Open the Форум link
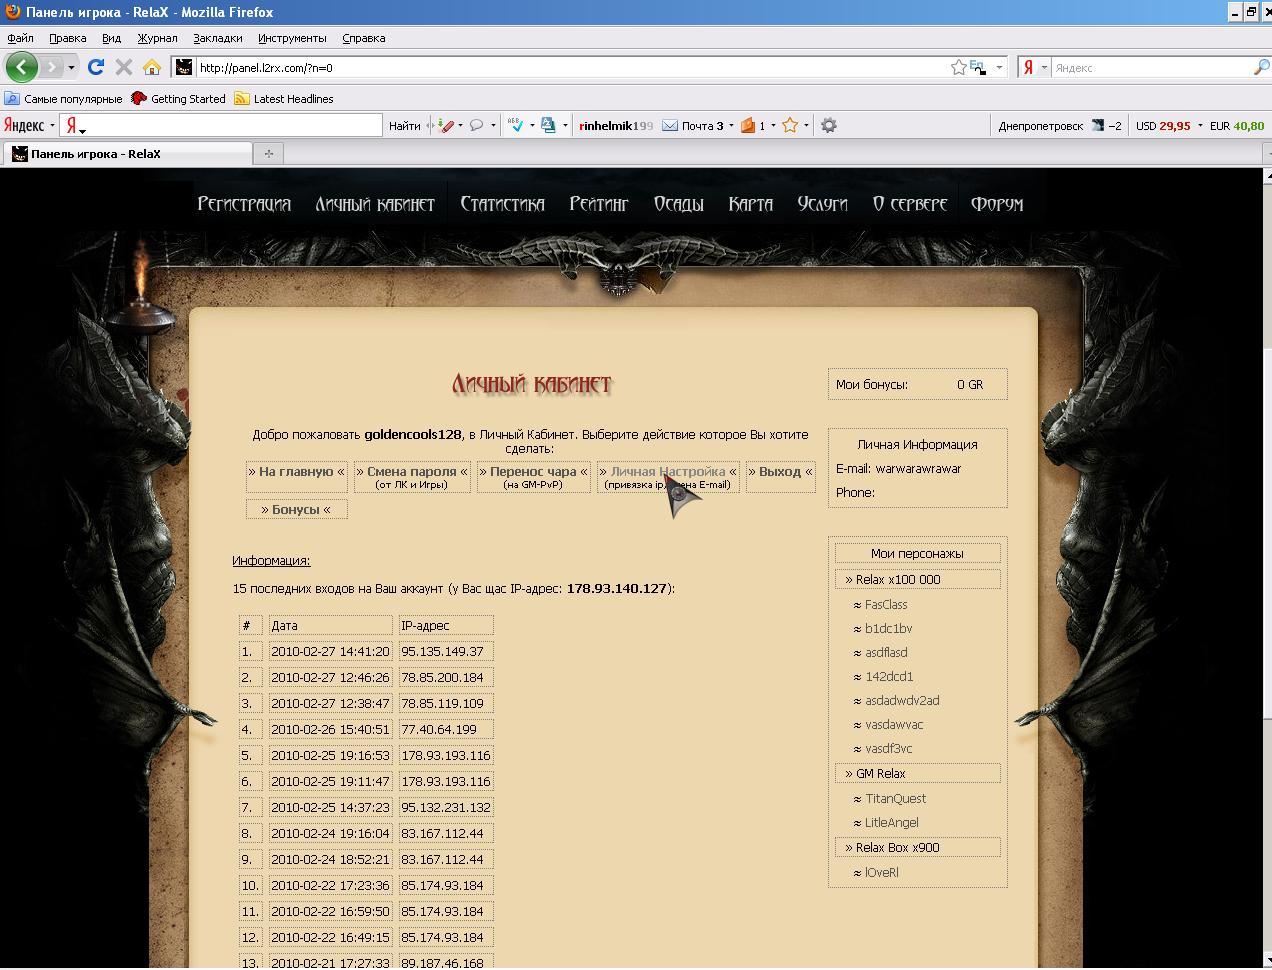The width and height of the screenshot is (1272, 970). tap(997, 204)
